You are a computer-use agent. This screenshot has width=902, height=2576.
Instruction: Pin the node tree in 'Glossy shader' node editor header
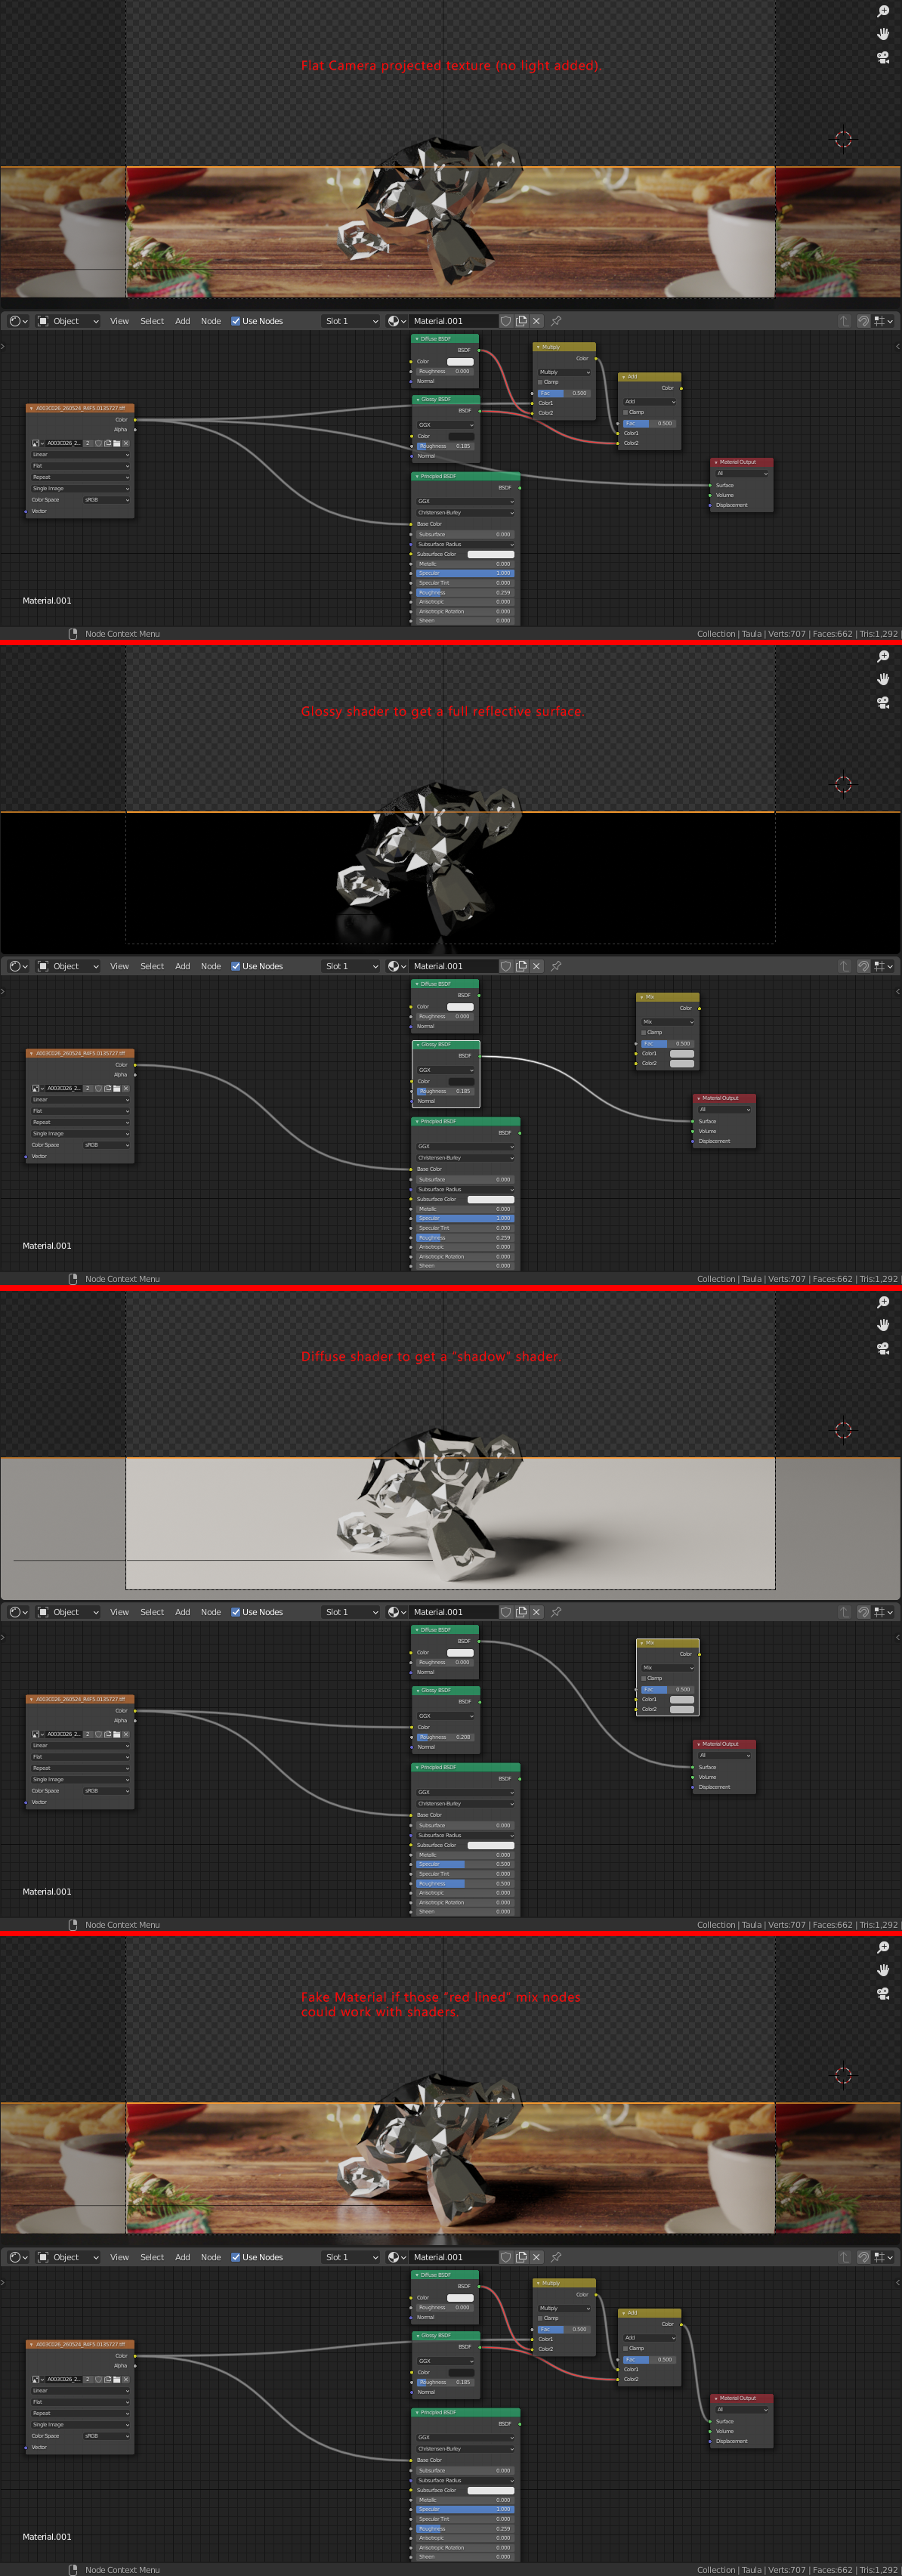point(556,966)
